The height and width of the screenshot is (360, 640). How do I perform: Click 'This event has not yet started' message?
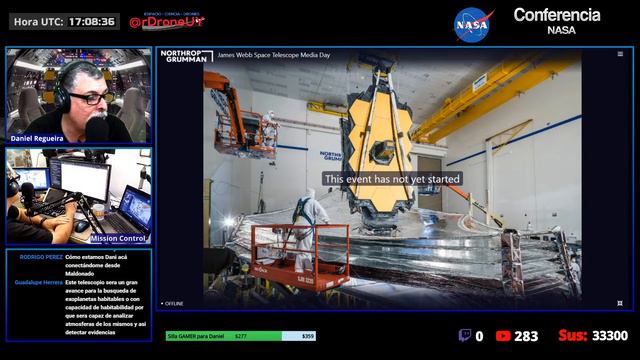392,179
